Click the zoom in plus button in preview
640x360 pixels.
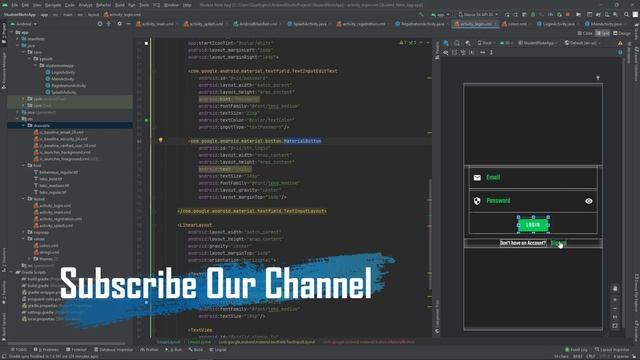[x=615, y=300]
